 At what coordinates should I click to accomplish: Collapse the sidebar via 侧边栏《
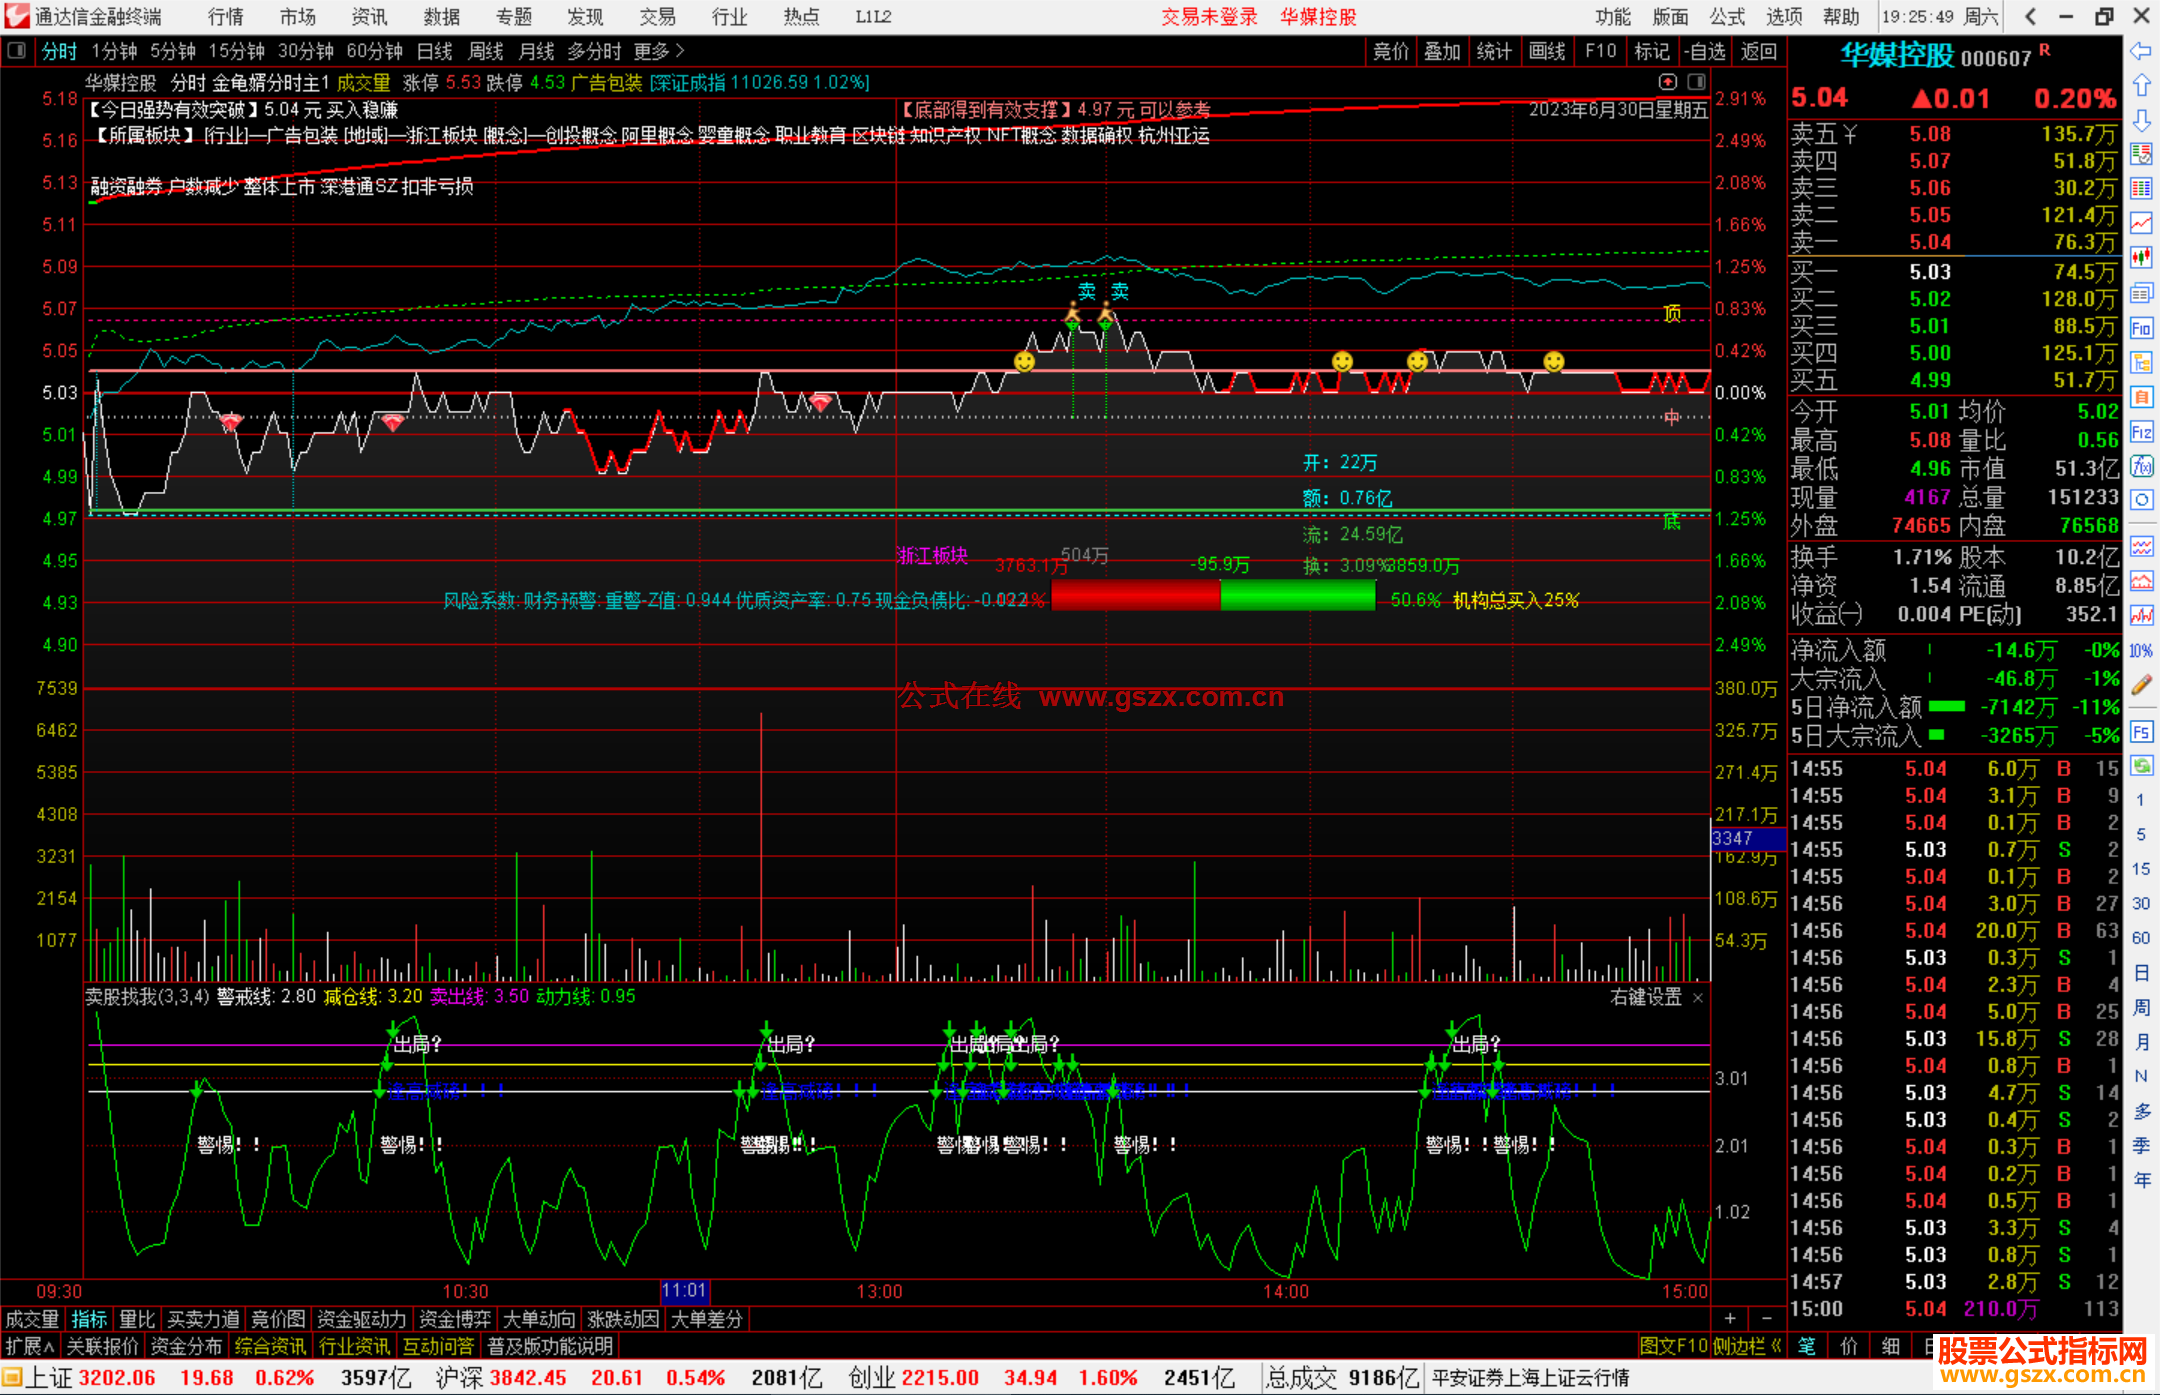[x=1747, y=1346]
